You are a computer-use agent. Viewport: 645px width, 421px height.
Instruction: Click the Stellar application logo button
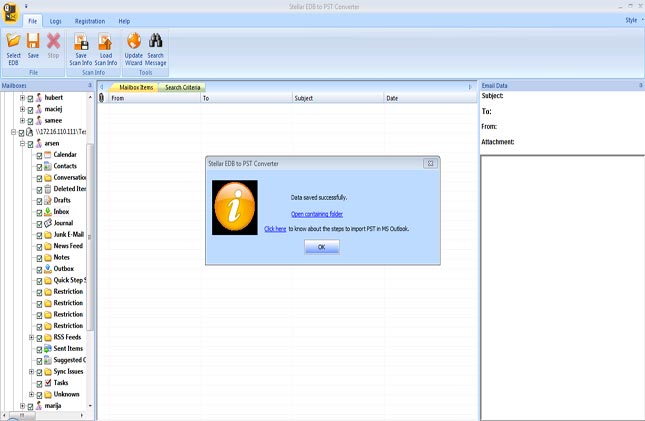coord(10,12)
